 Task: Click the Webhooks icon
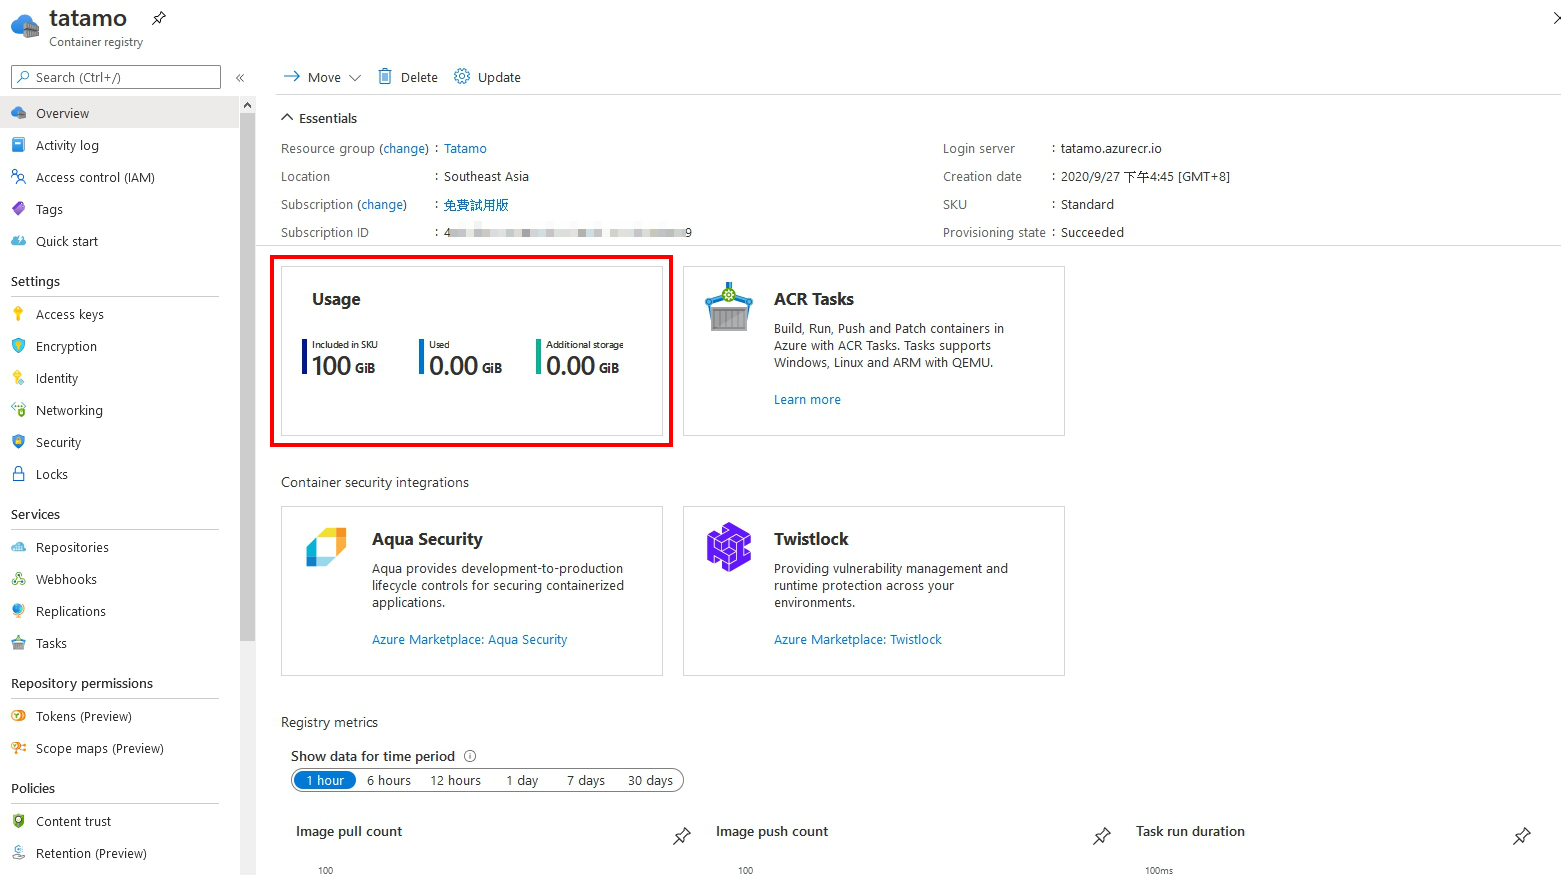18,579
